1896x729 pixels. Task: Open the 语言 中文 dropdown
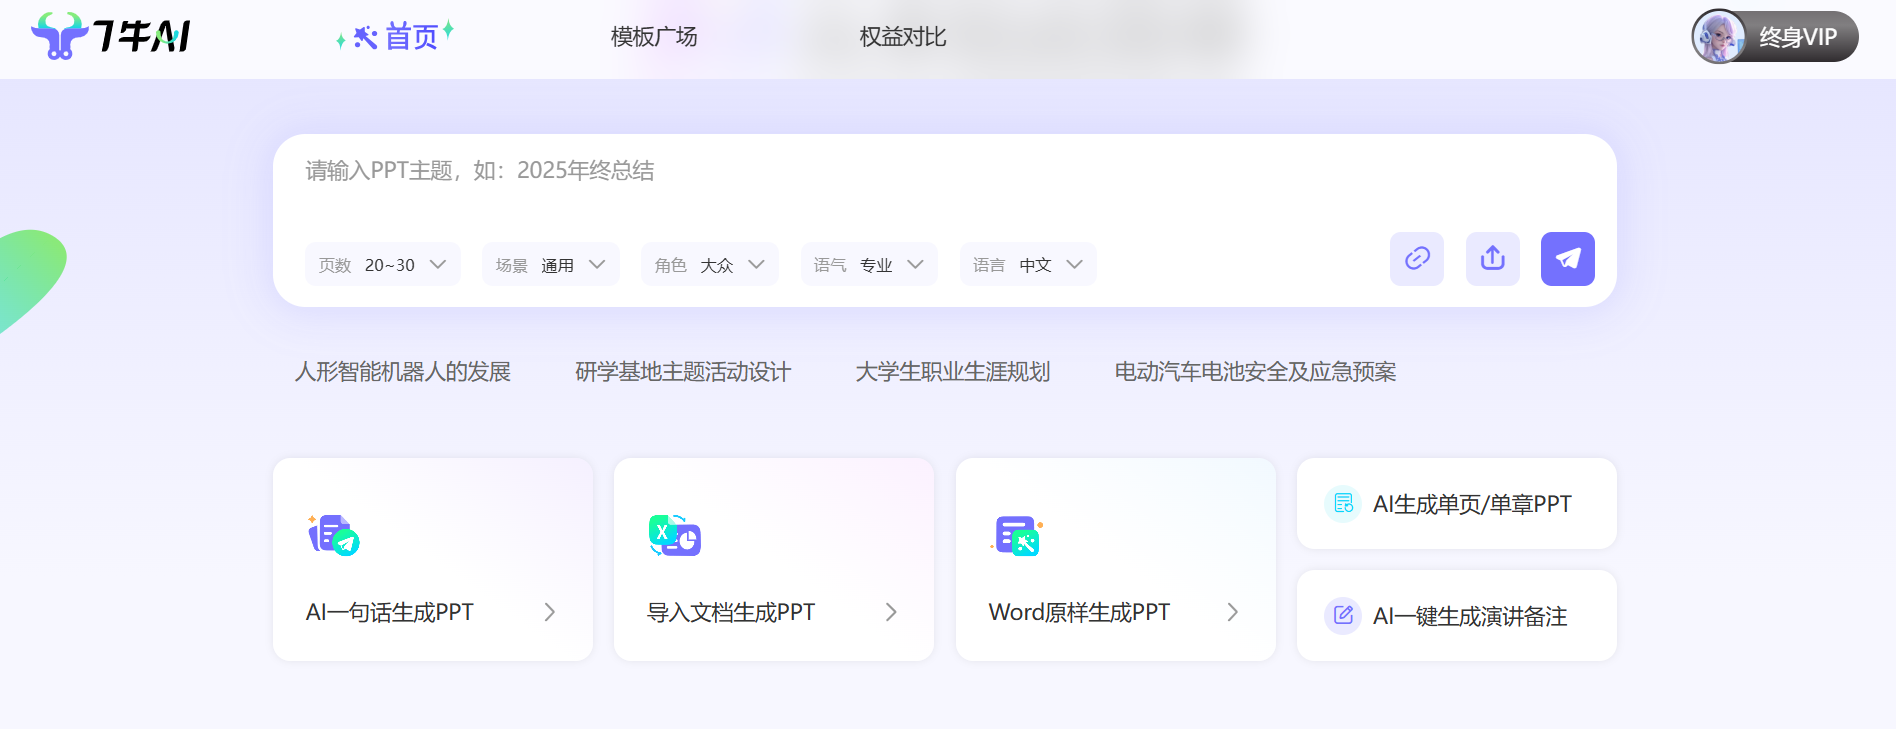coord(1027,265)
